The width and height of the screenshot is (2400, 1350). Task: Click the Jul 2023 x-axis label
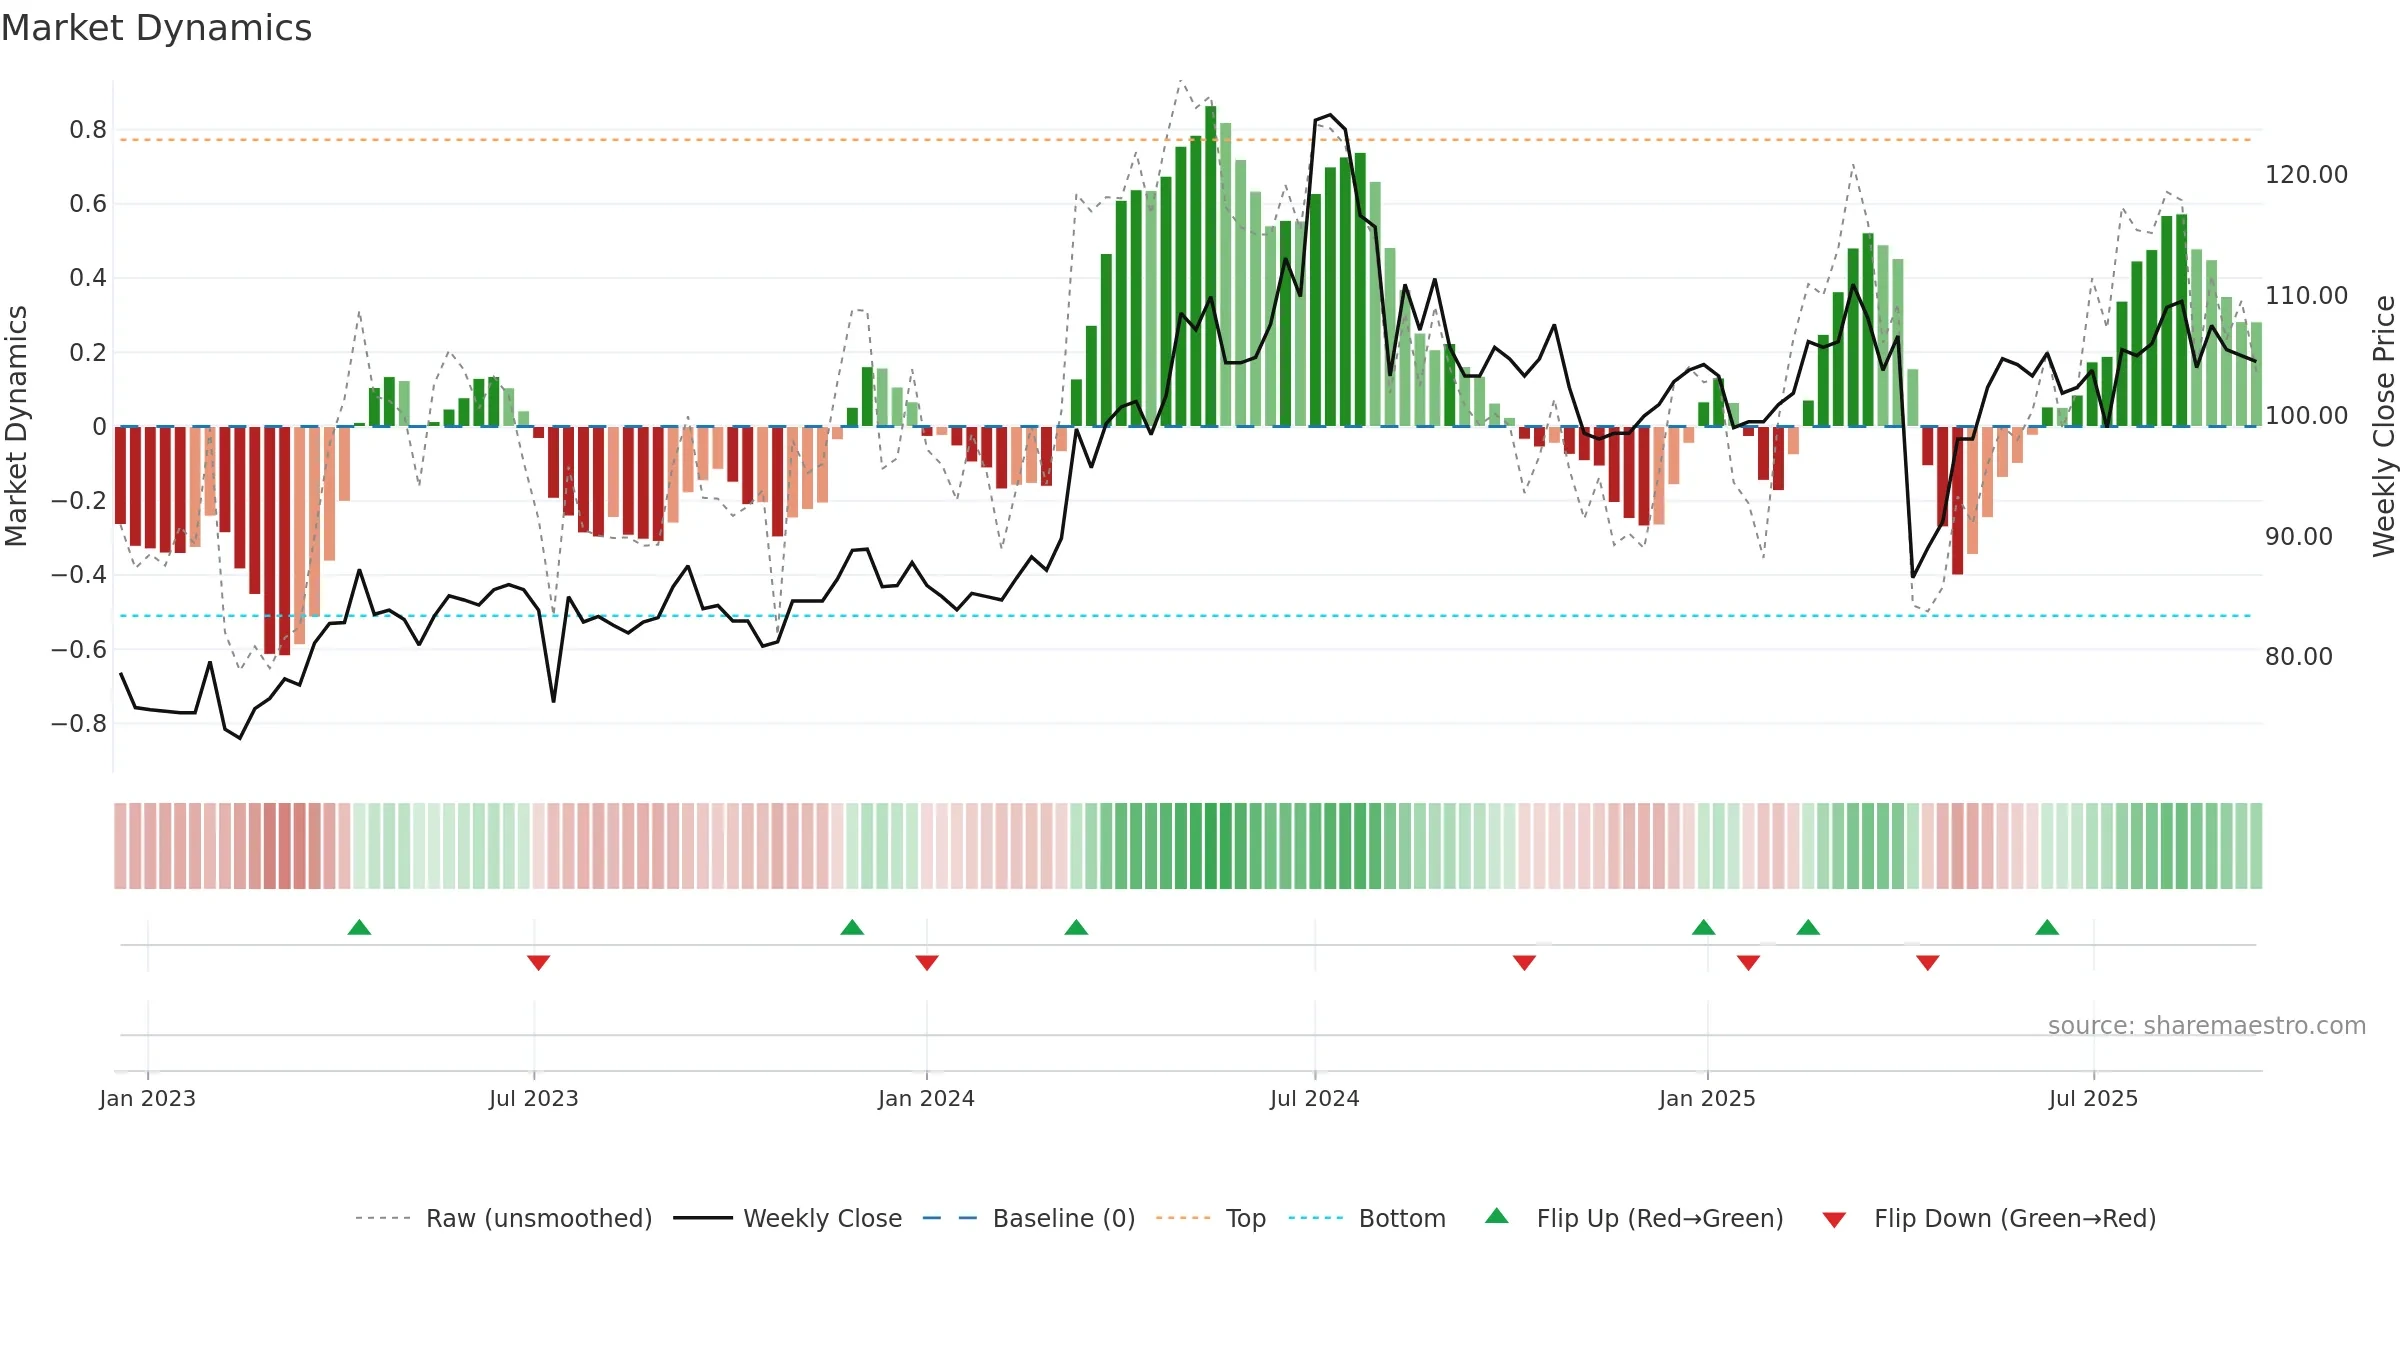[x=534, y=1098]
